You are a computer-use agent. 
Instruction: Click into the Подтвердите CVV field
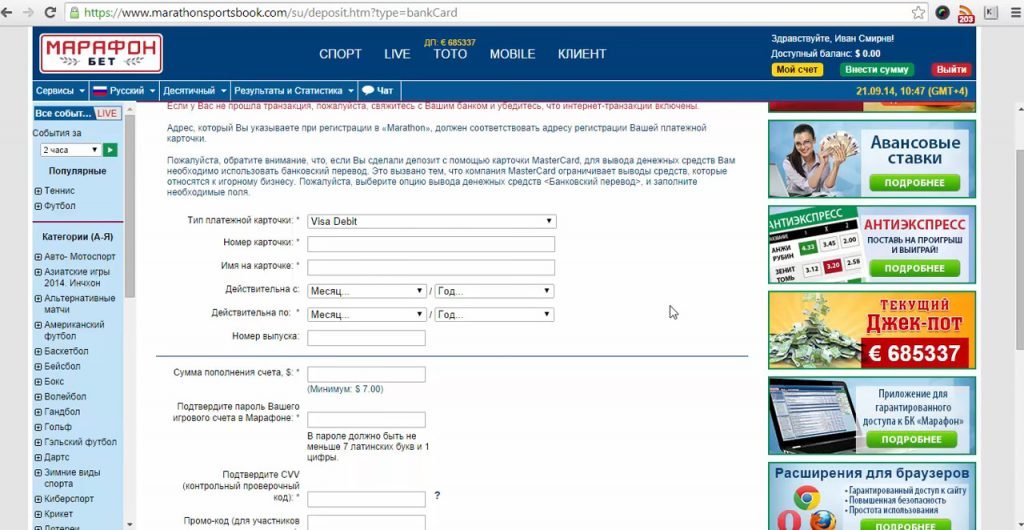366,499
